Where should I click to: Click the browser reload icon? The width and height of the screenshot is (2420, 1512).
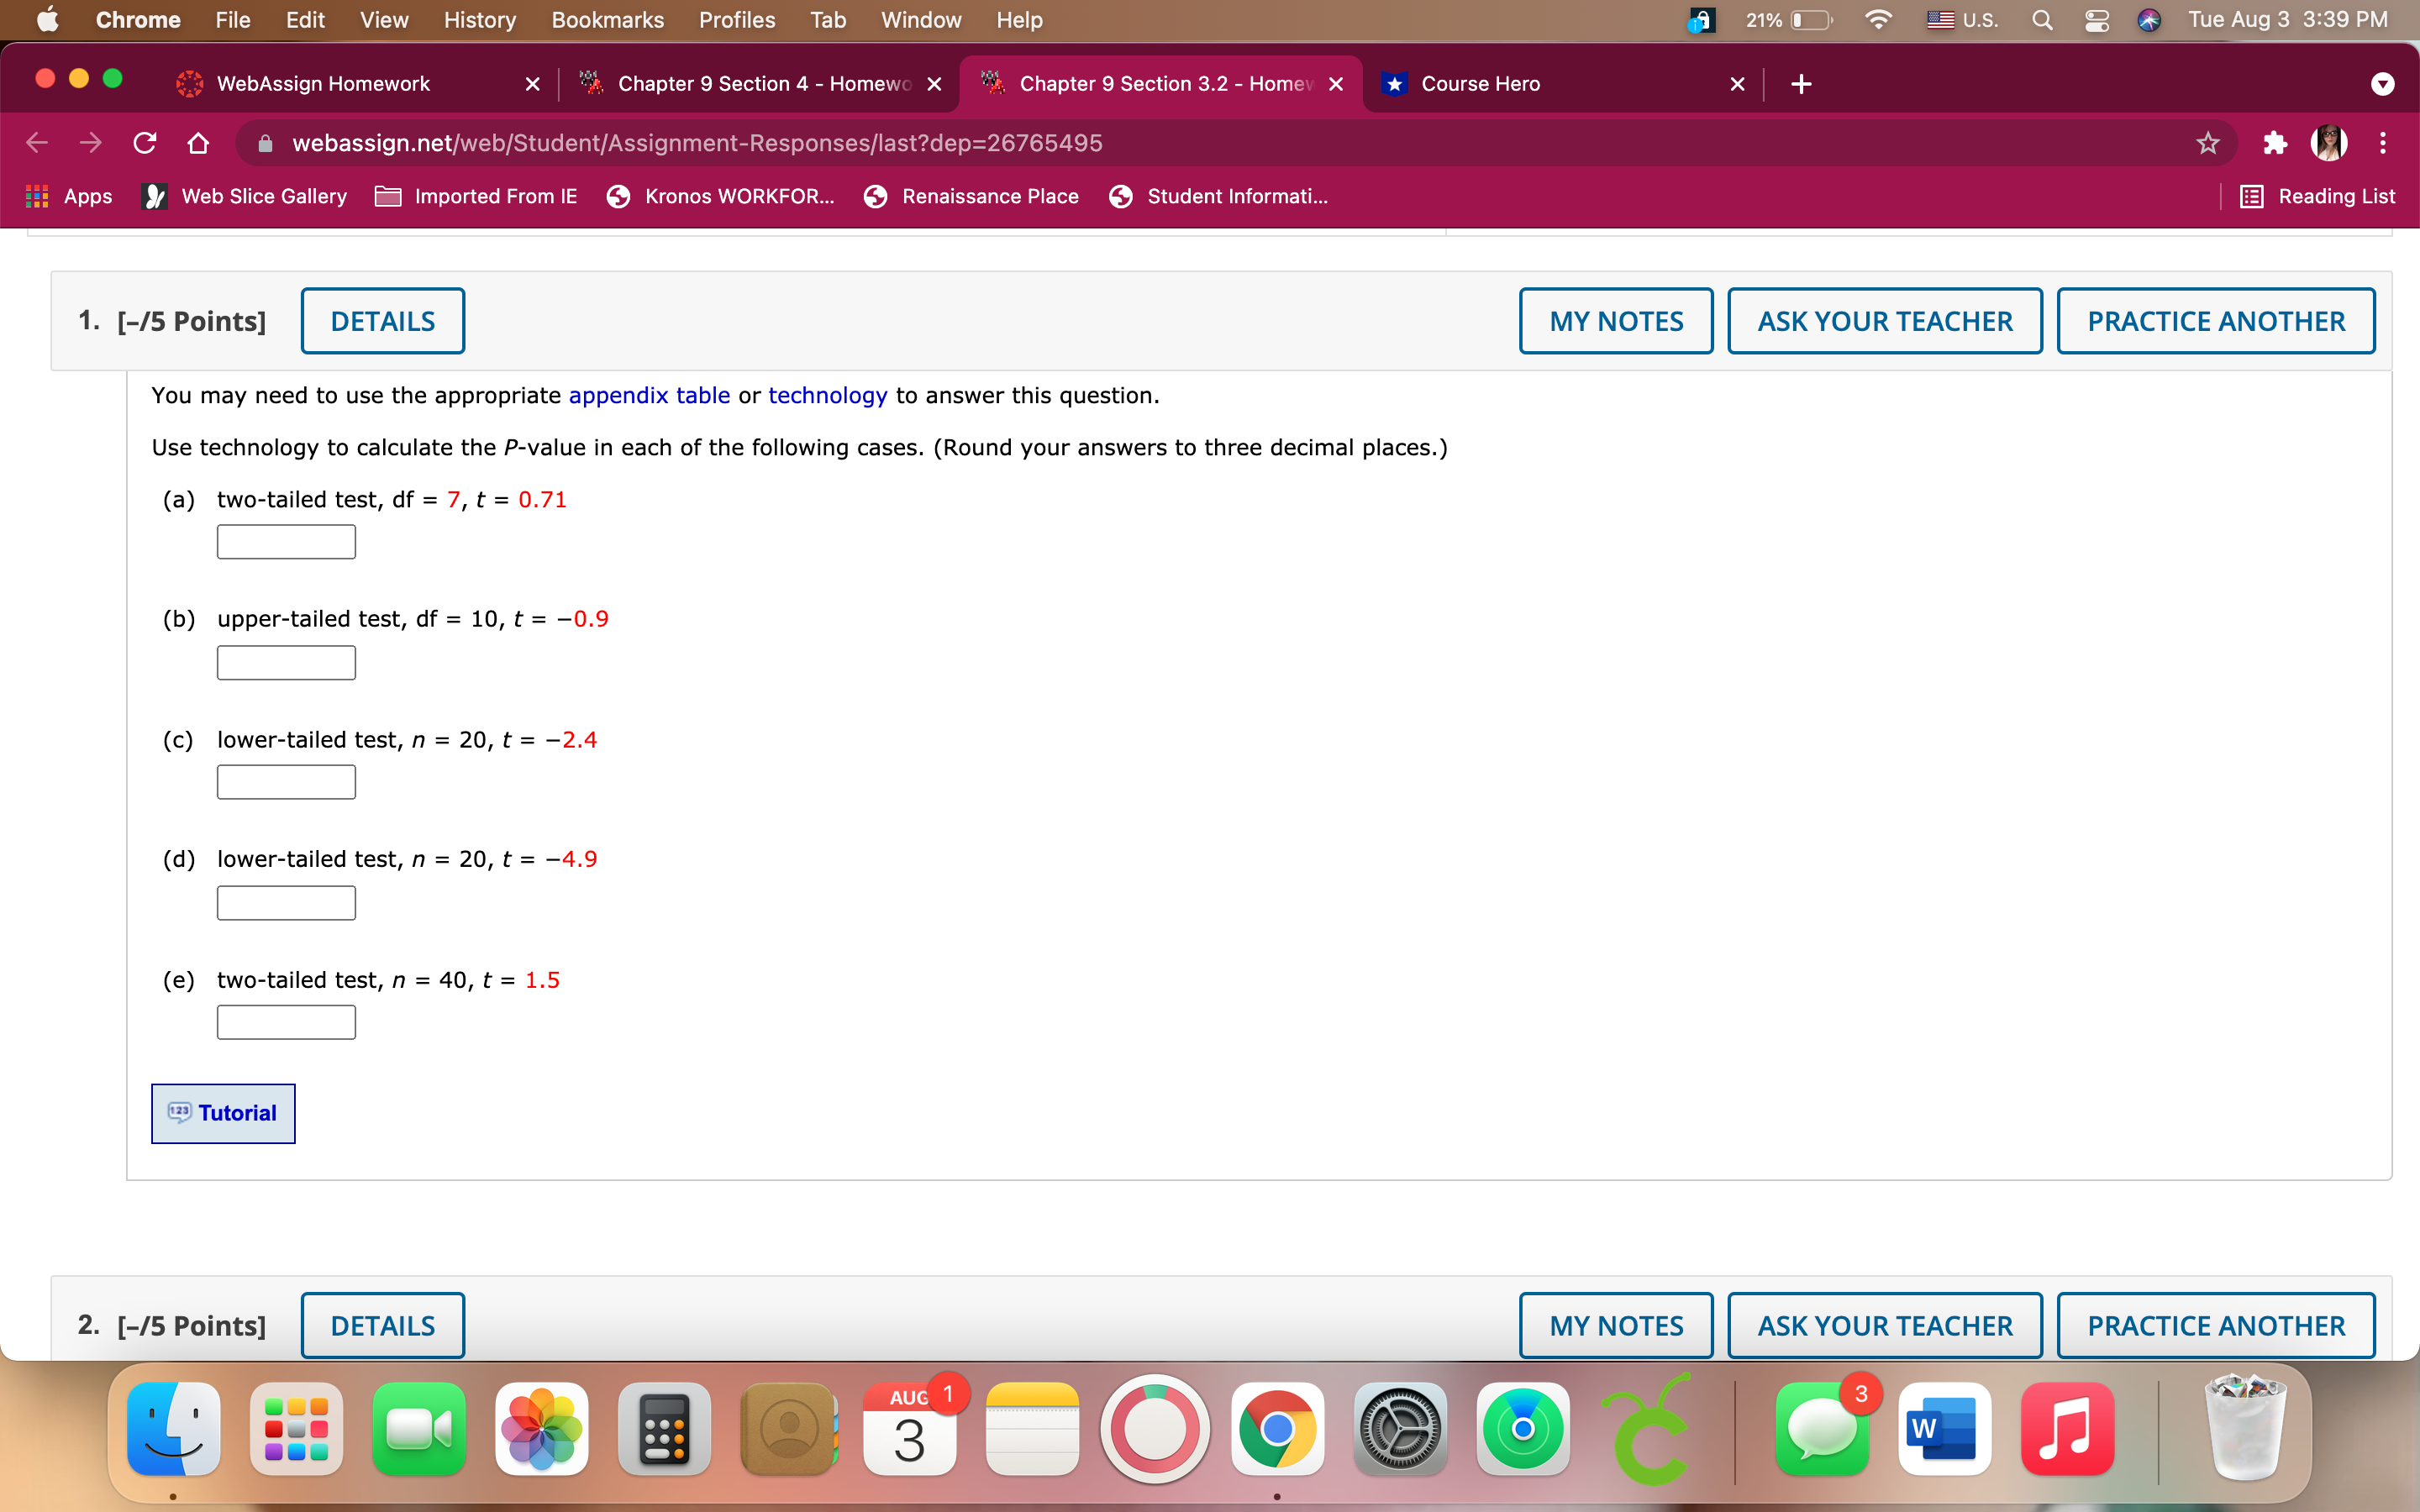[145, 143]
